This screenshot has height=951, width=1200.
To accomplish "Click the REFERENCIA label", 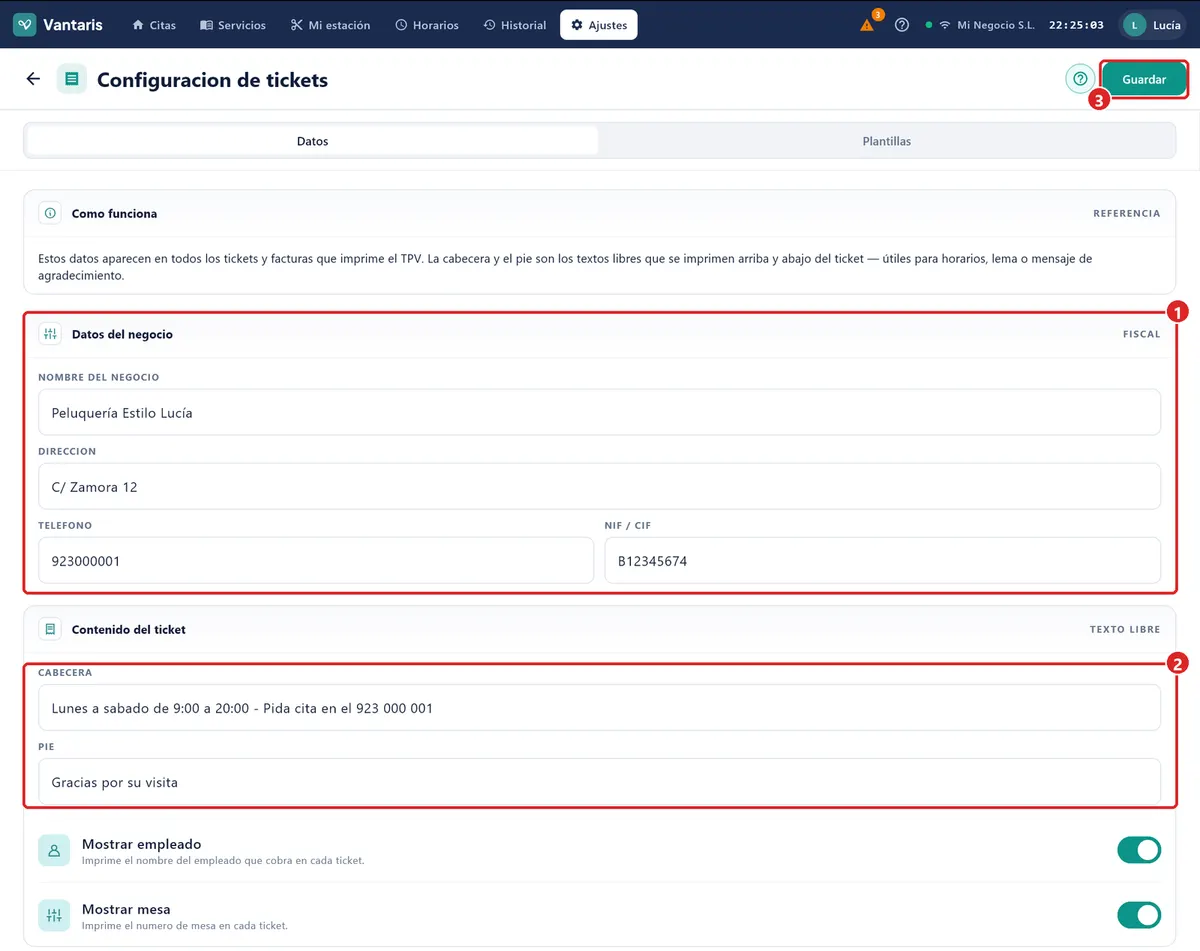I will [x=1127, y=213].
